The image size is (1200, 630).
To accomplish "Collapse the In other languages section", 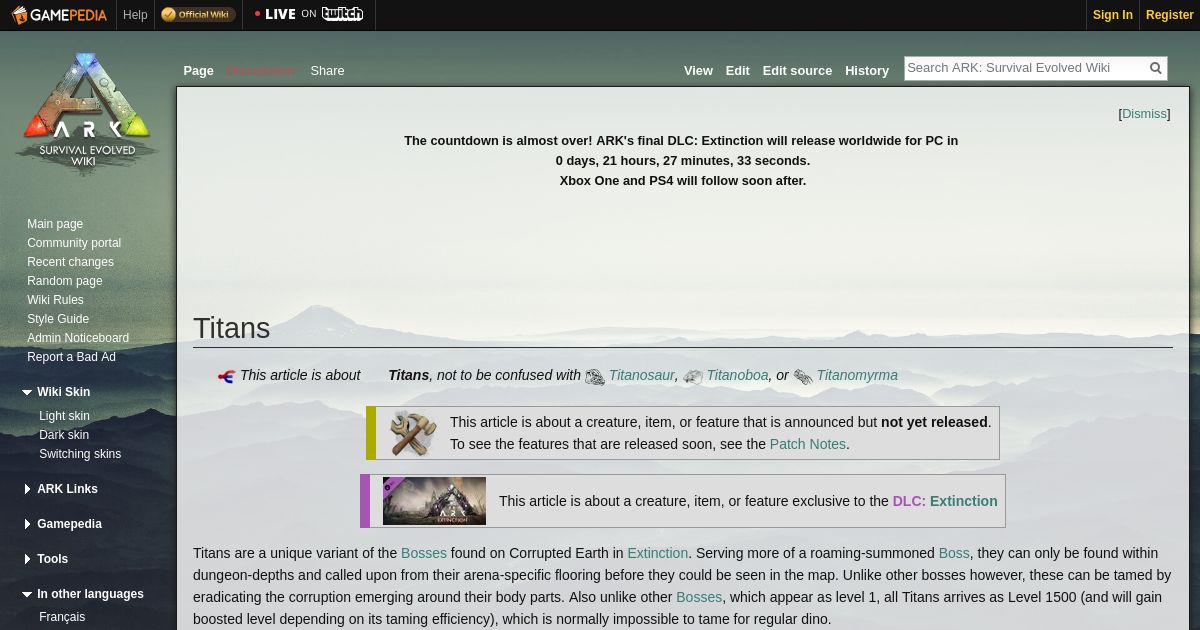I will 84,594.
